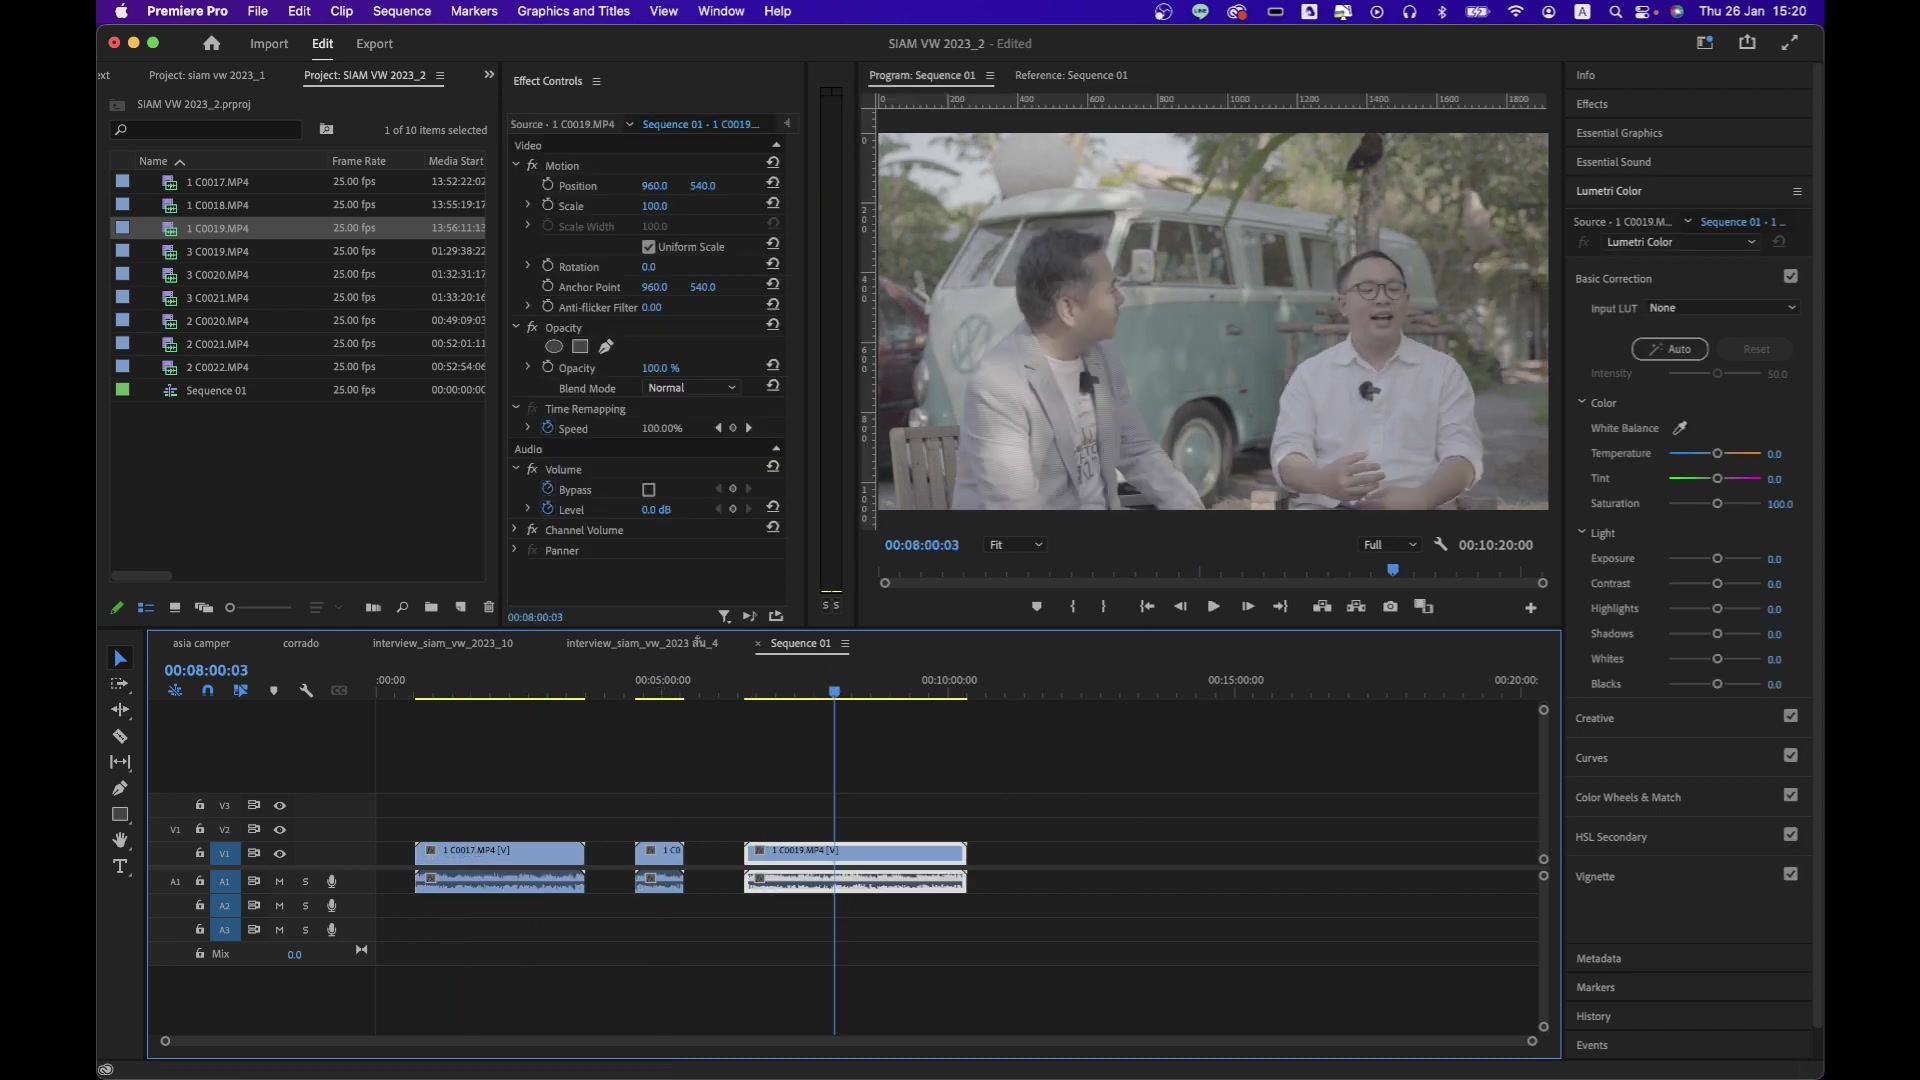Play the sequence in Program monitor

1213,606
